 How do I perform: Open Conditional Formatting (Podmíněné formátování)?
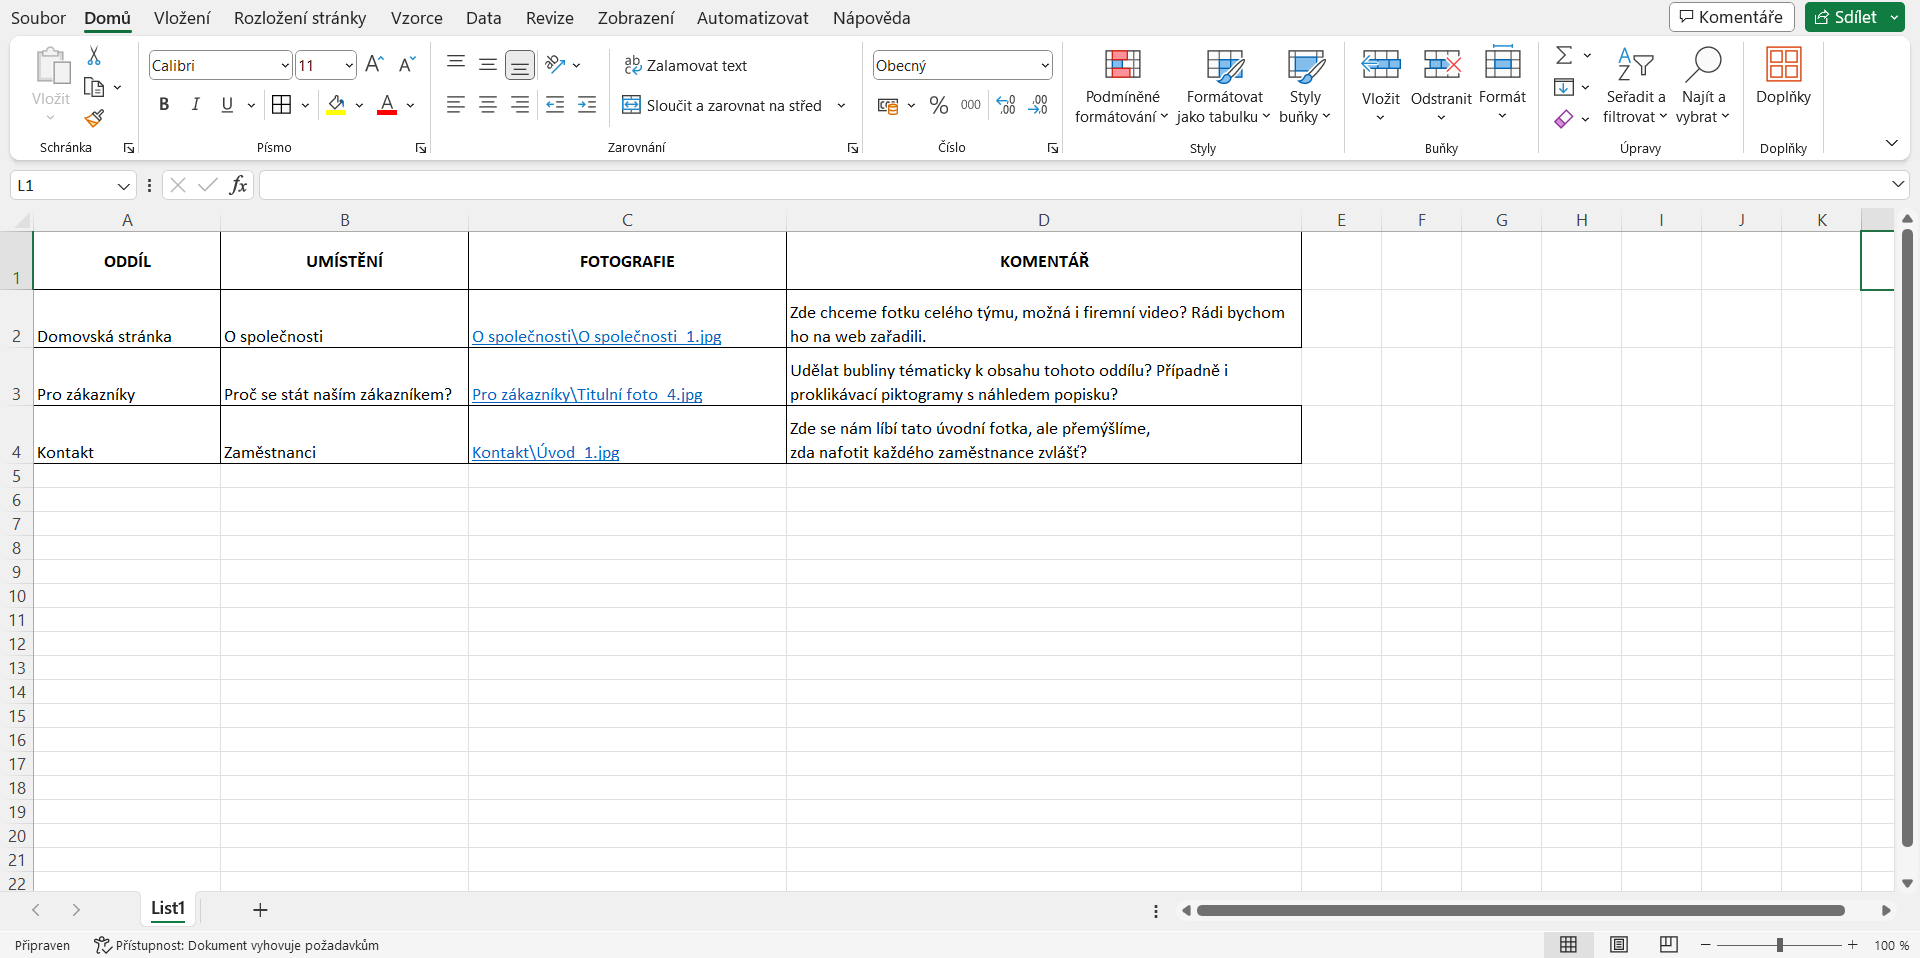(1122, 87)
